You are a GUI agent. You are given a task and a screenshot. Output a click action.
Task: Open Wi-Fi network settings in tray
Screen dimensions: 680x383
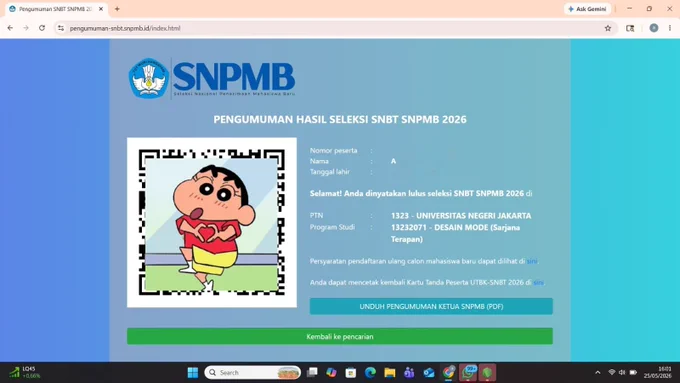(611, 373)
